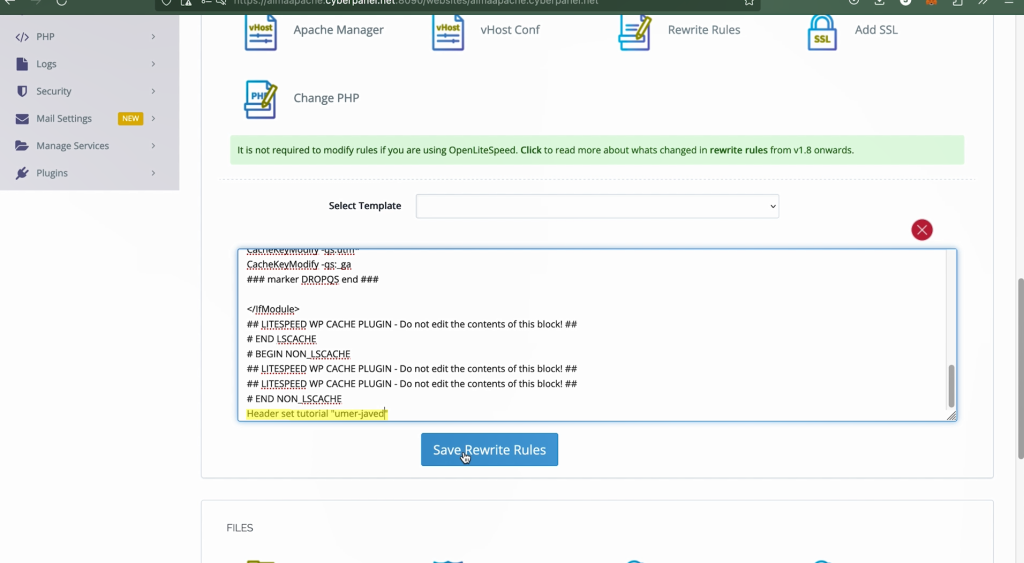Click the rewrite rules textarea scrollbar thumb
Screen dimensions: 1024x563
(x=951, y=386)
